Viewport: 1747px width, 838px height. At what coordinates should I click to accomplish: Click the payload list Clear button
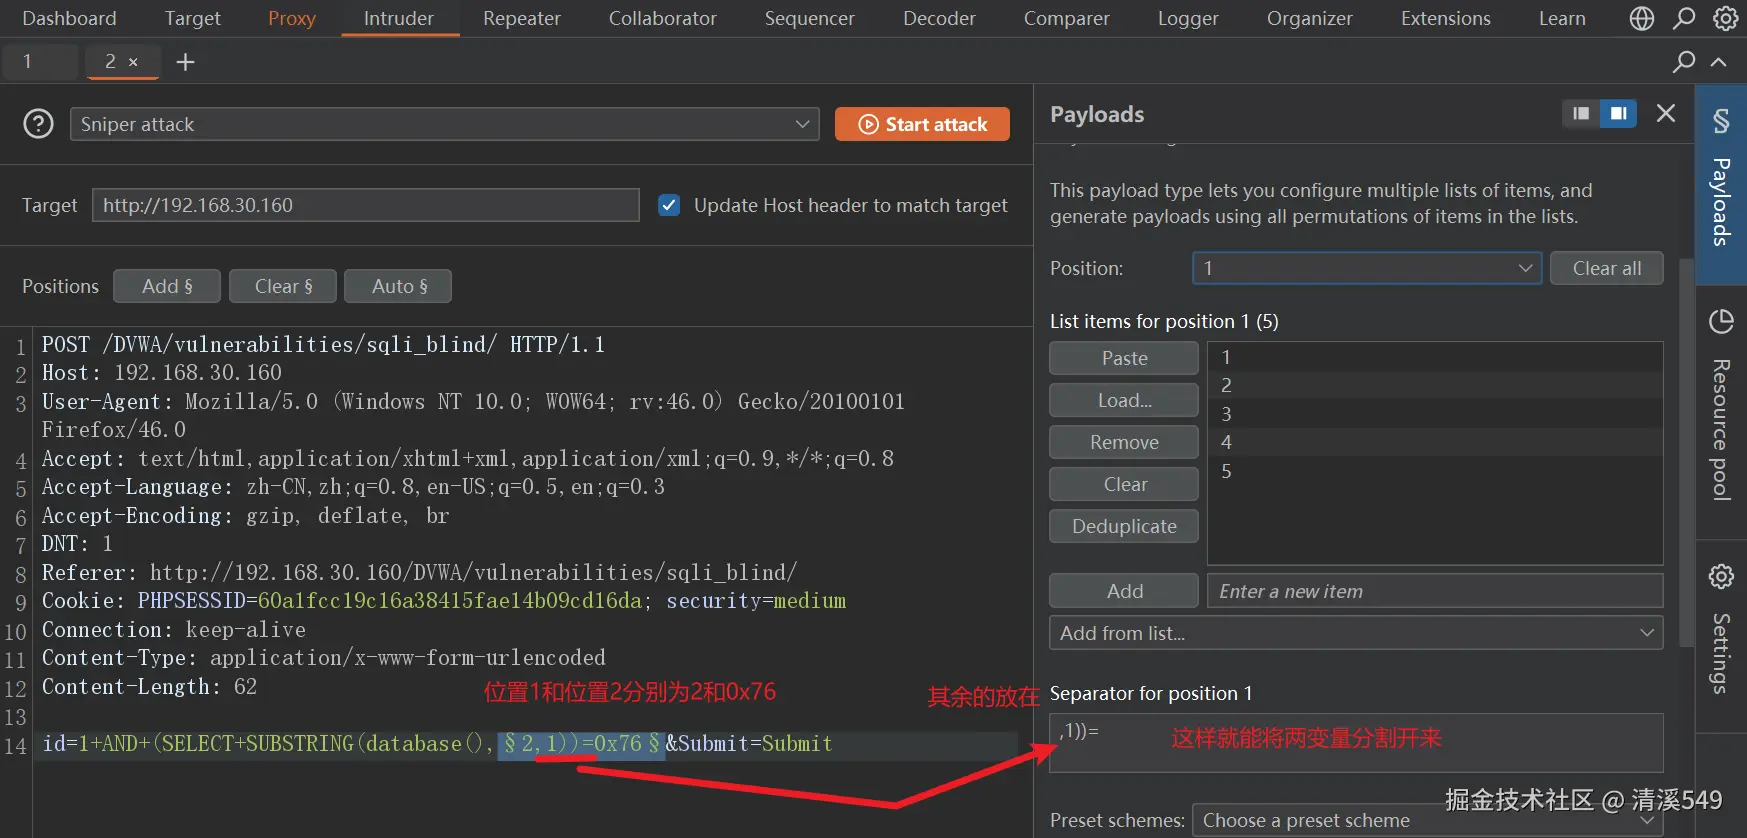(1124, 484)
